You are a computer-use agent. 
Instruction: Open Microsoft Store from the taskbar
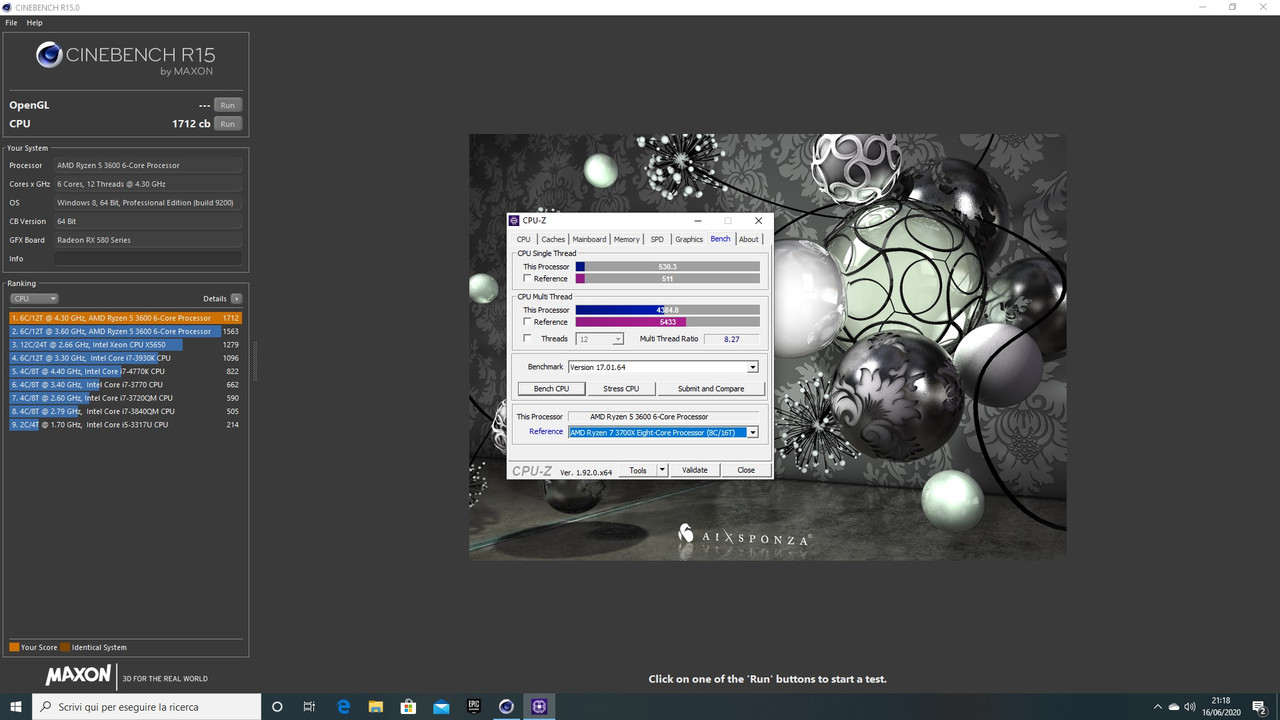(x=408, y=706)
